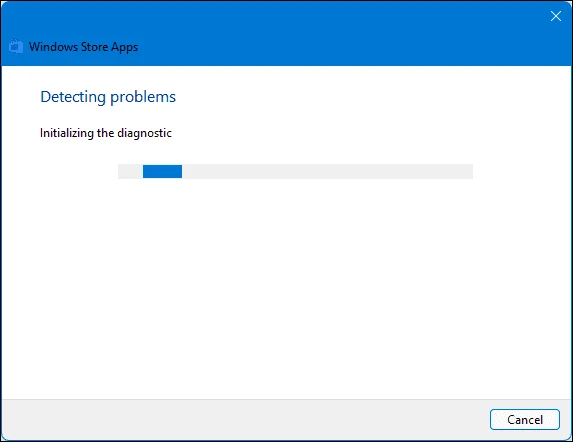Select the Detecting problems heading

[x=108, y=97]
